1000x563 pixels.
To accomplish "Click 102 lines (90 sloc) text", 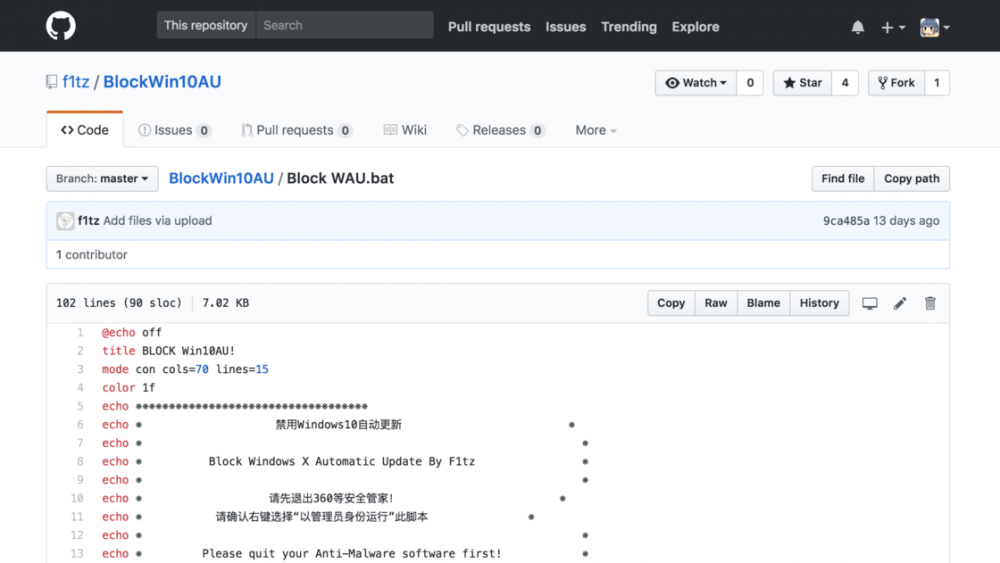I will coord(119,303).
